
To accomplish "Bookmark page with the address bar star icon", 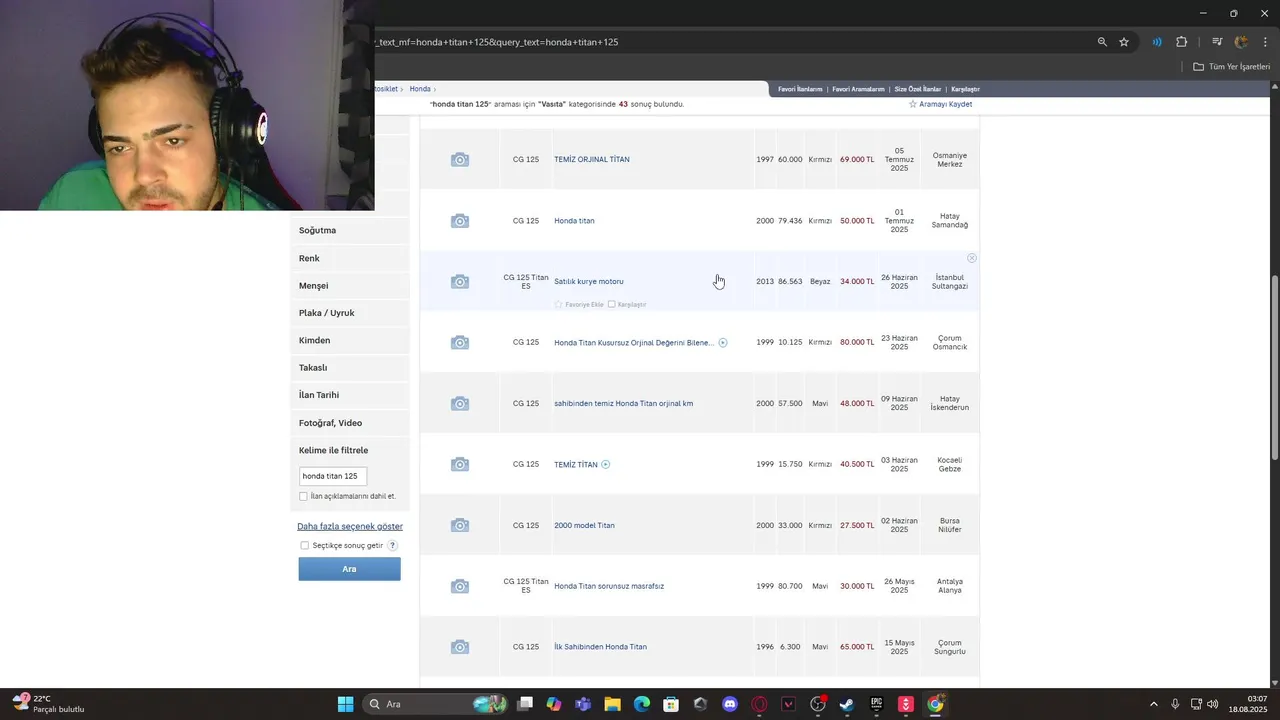I will tap(1124, 42).
